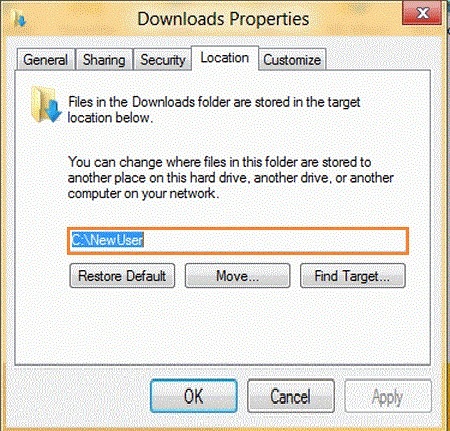
Task: Click the highlighted C:\NewUser path text
Action: tap(107, 240)
